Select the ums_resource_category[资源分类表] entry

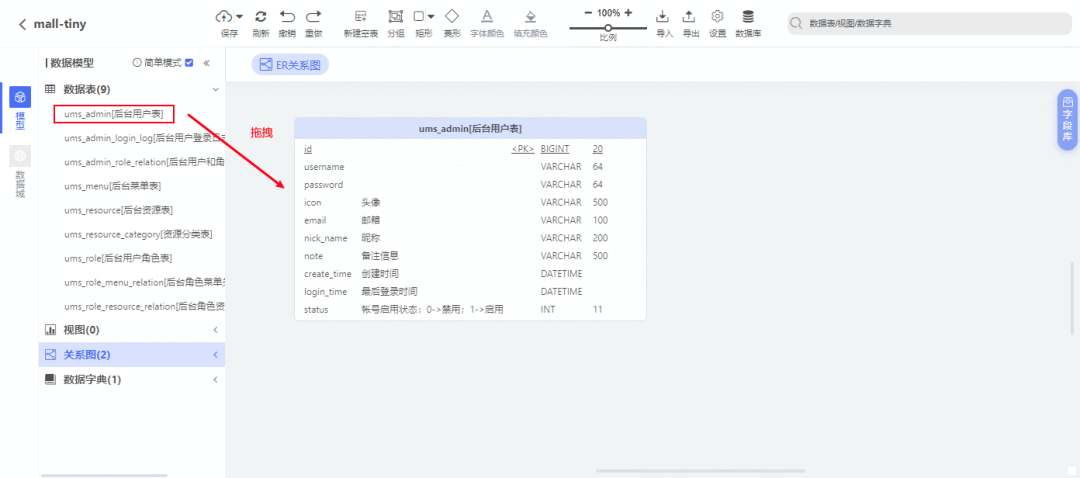tap(138, 235)
